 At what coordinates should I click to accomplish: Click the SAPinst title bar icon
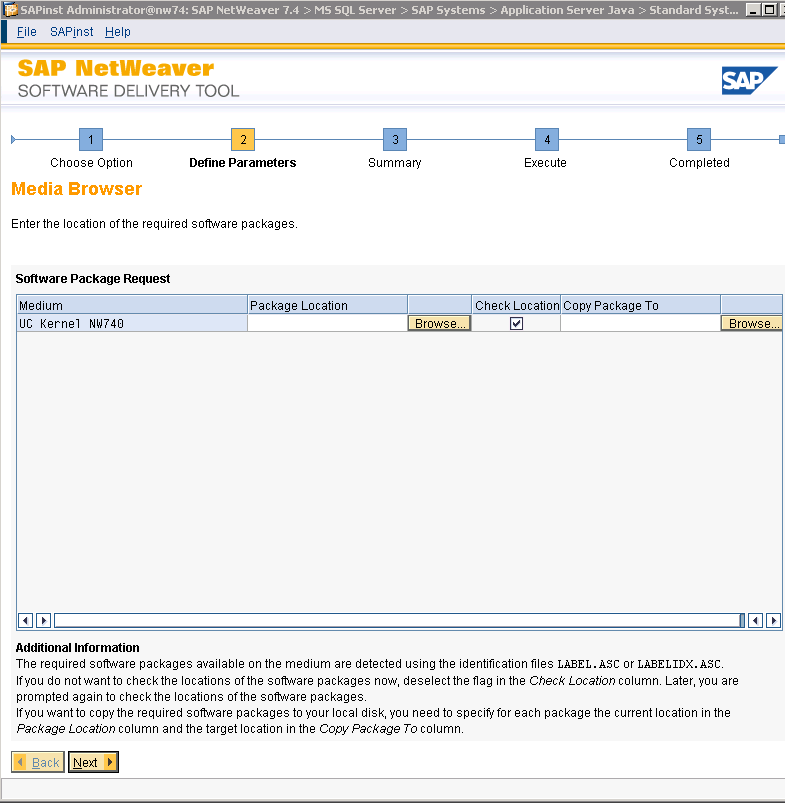pos(10,10)
